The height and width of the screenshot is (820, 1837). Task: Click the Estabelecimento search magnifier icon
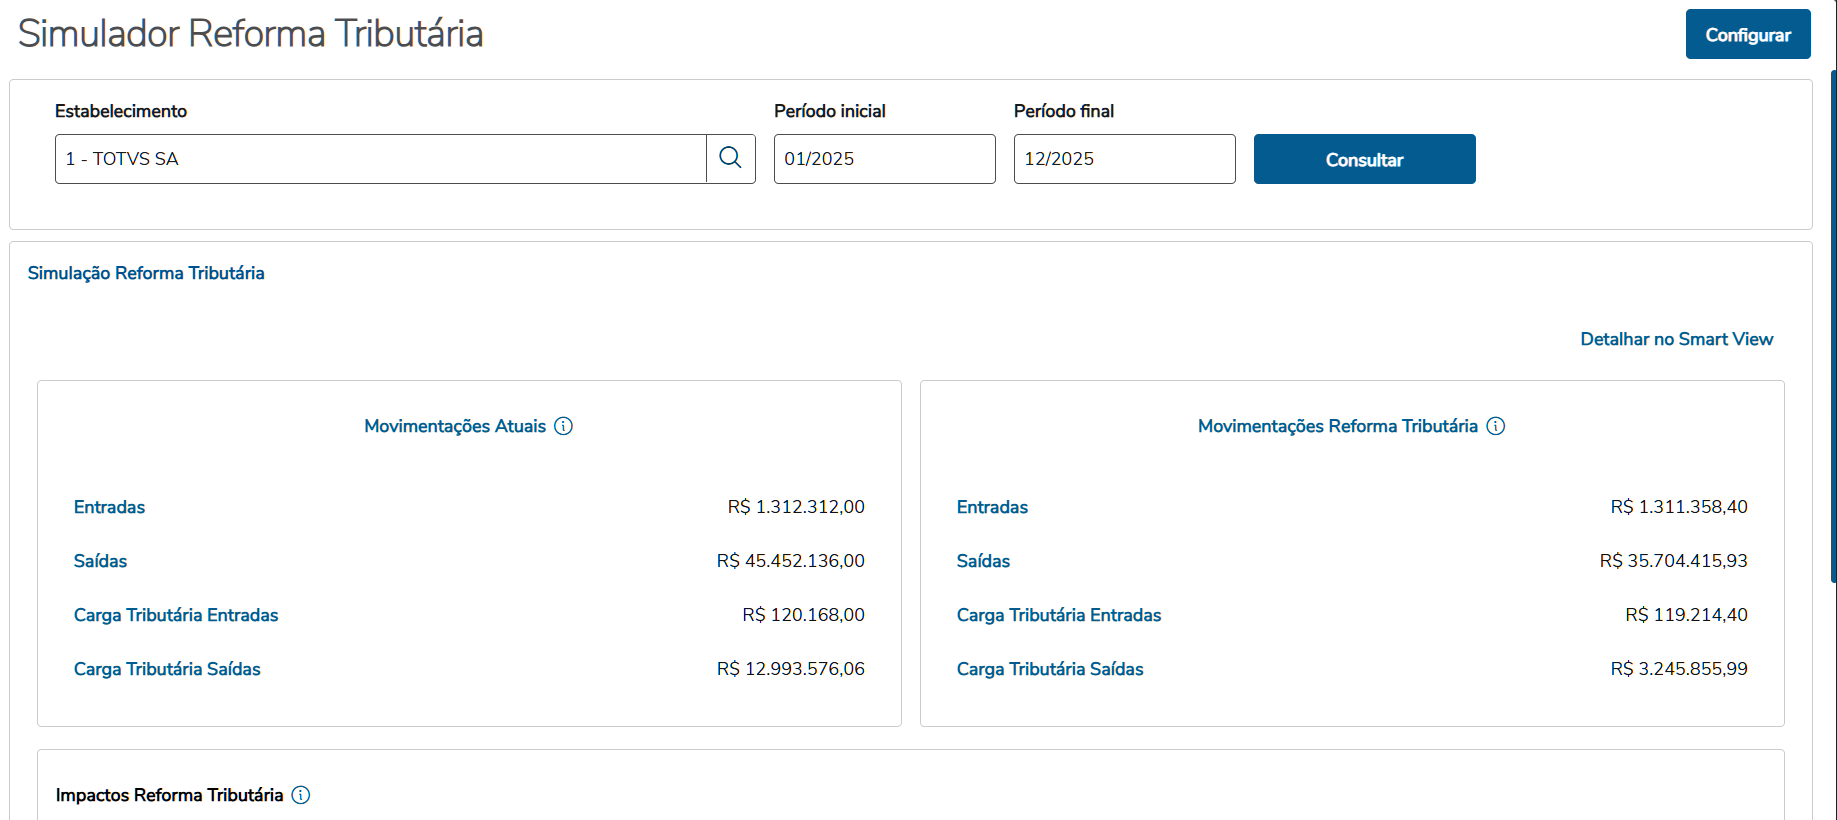tap(731, 158)
